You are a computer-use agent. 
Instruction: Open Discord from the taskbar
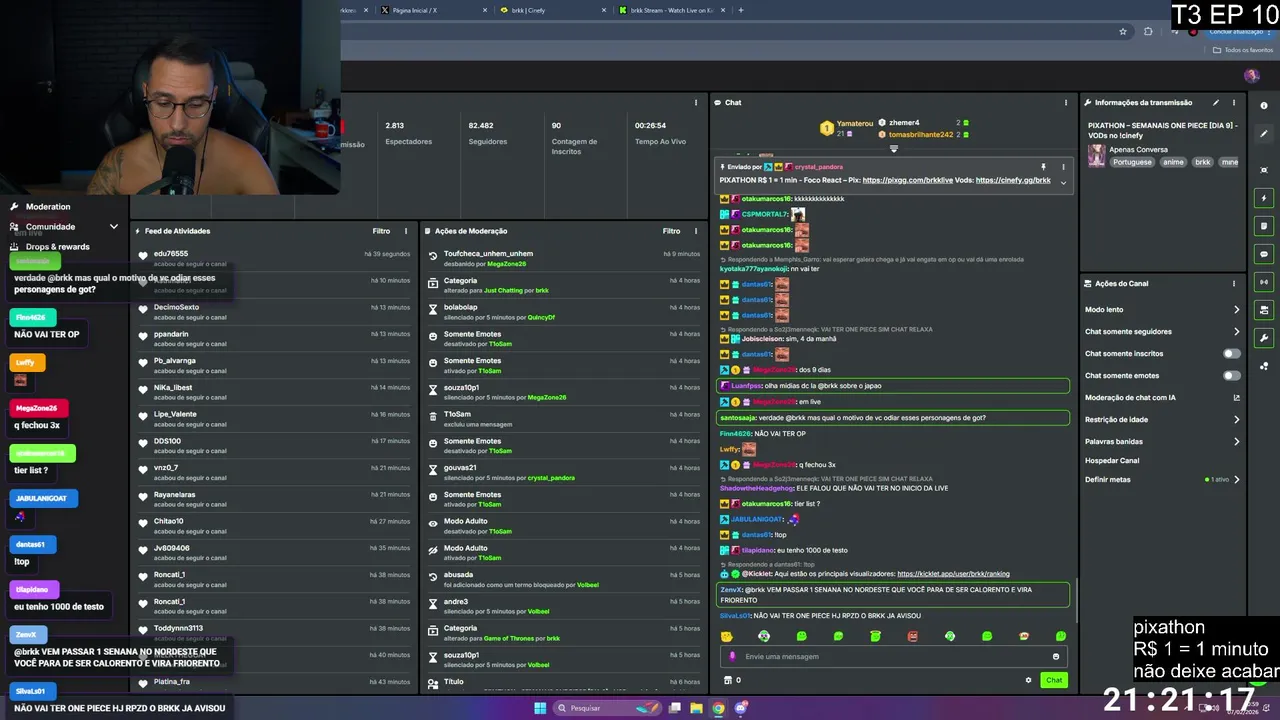click(x=741, y=708)
